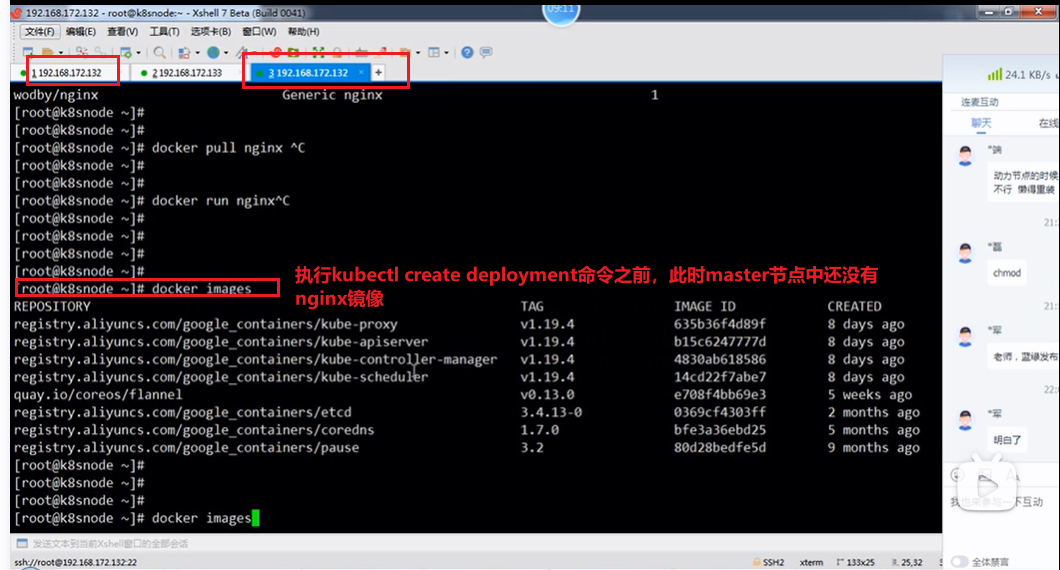1060x570 pixels.
Task: Toggle the 全体禁言 mute-all switch
Action: (959, 561)
